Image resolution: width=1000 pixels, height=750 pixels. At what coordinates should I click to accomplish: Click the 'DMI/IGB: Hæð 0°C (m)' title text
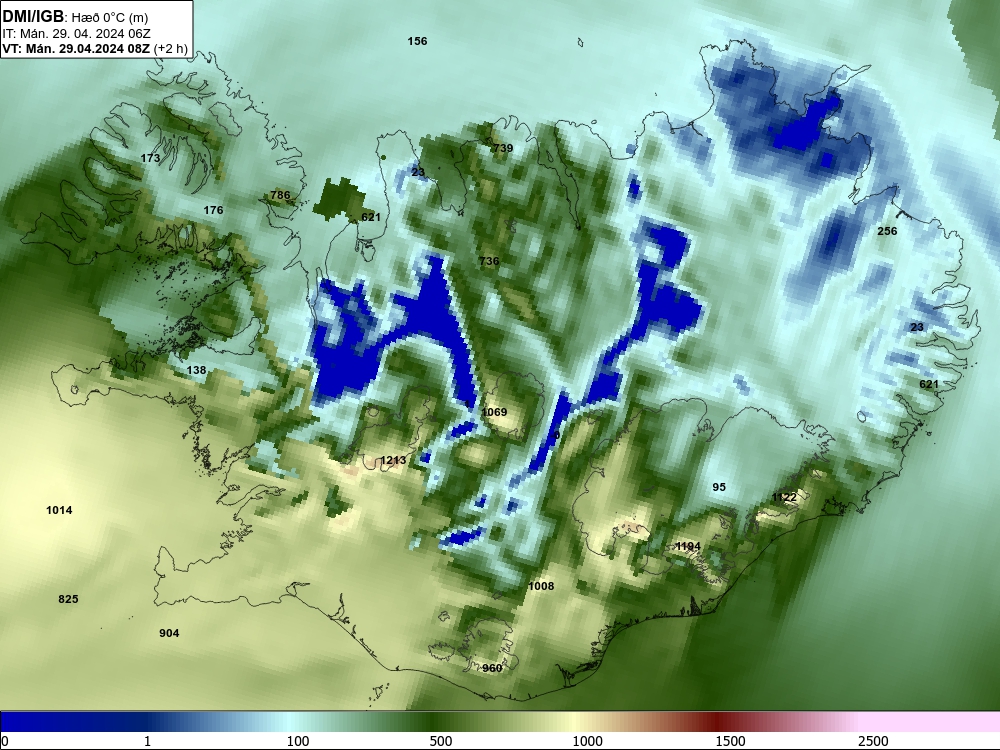coord(75,17)
